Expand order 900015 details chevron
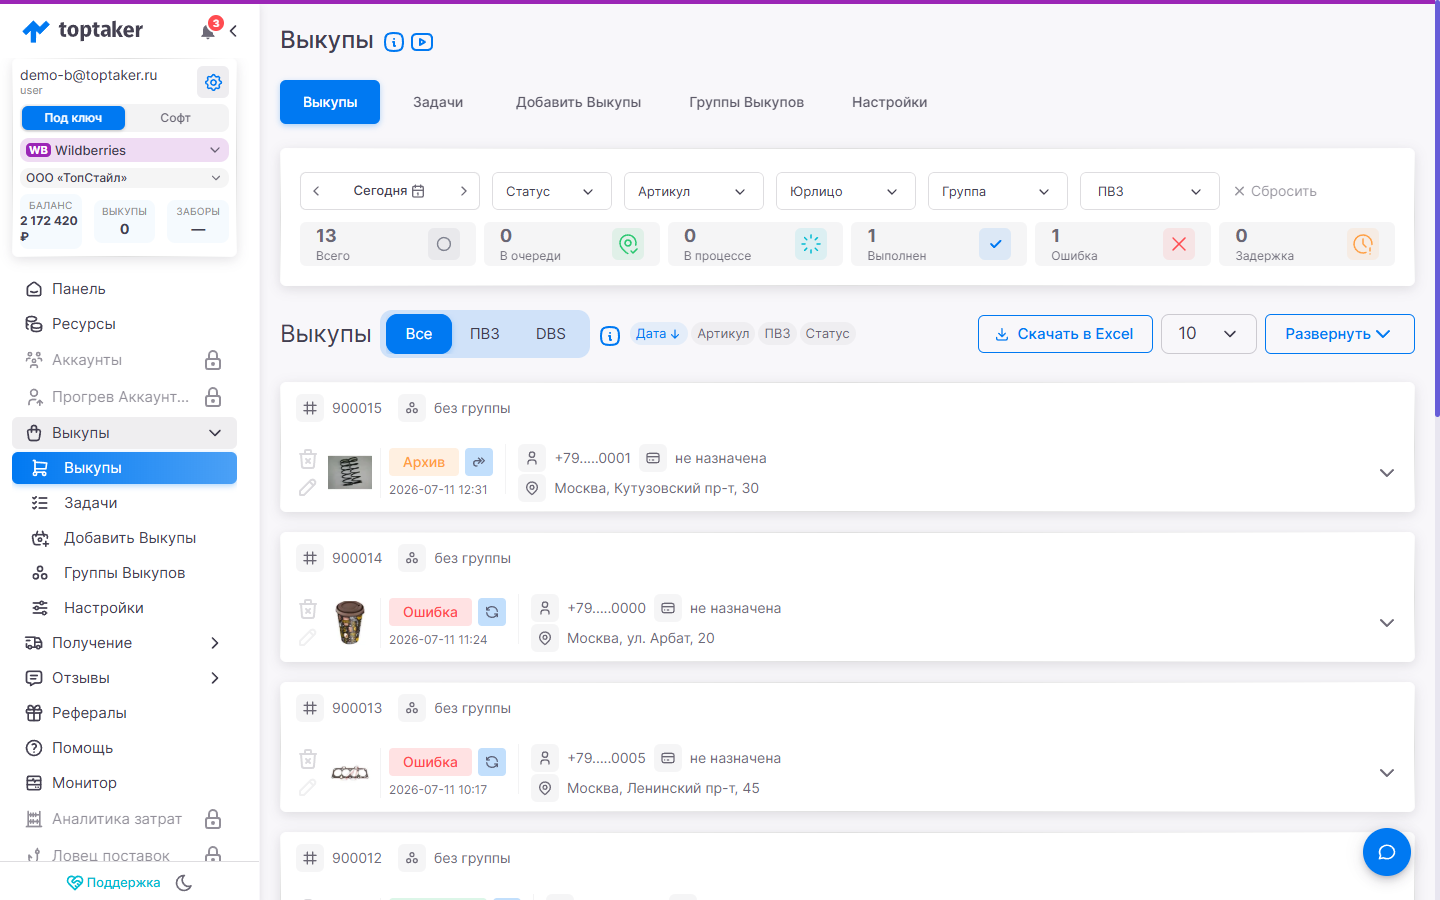This screenshot has width=1440, height=900. (1387, 473)
